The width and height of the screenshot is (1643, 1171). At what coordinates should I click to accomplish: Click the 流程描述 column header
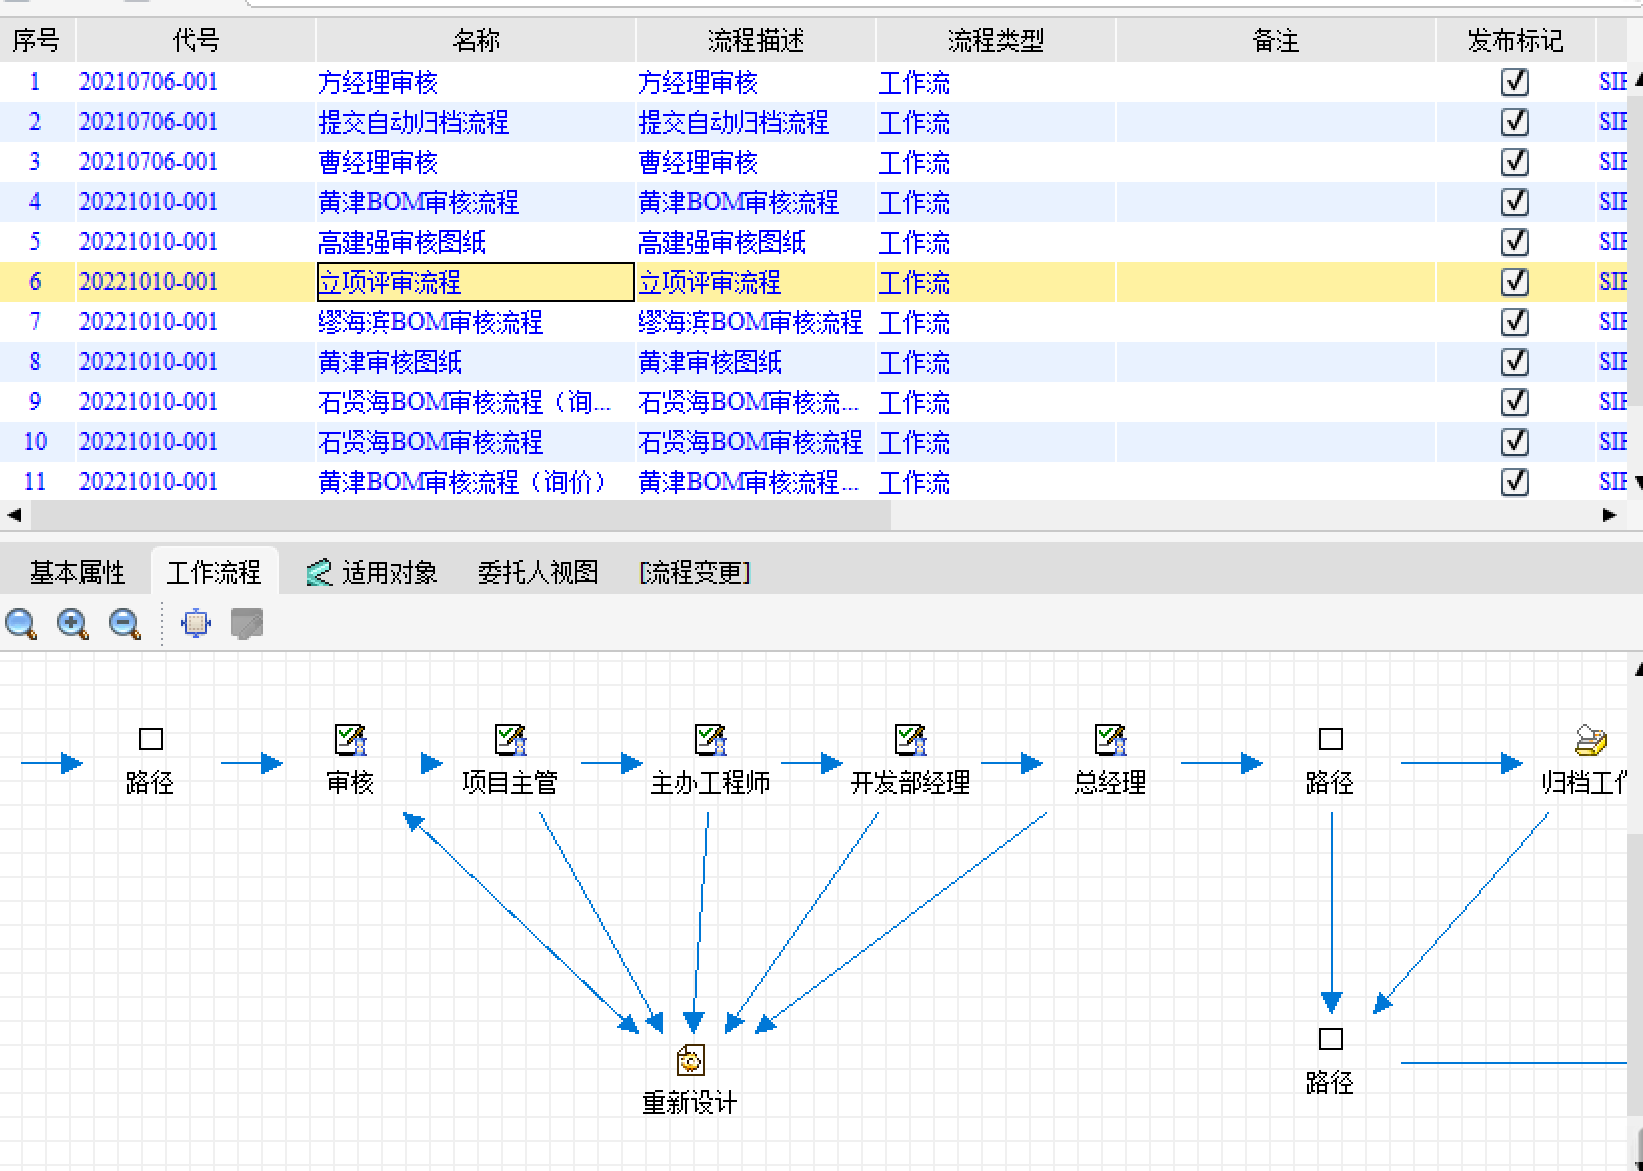[x=756, y=41]
